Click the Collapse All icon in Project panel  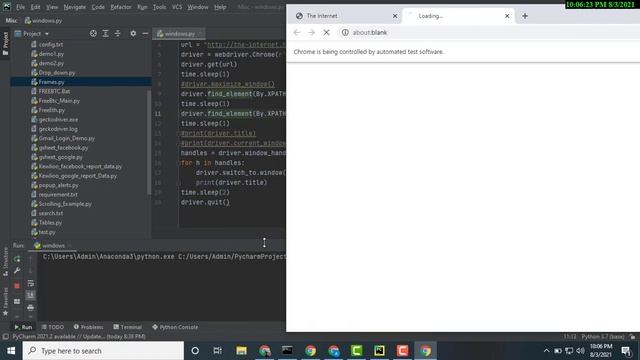coord(118,33)
